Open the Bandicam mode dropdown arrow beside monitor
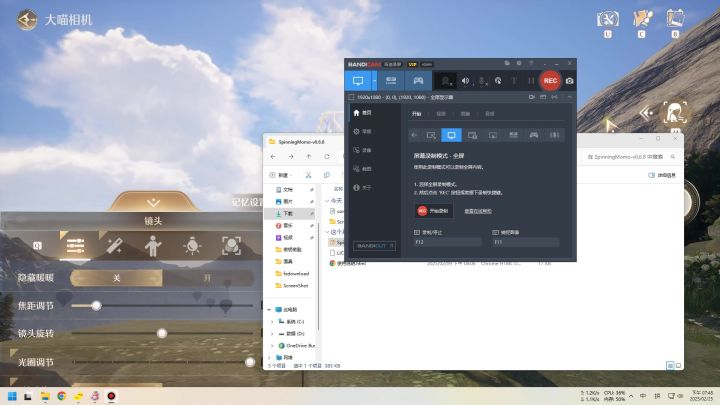Viewport: 720px width, 405px height. pyautogui.click(x=374, y=81)
